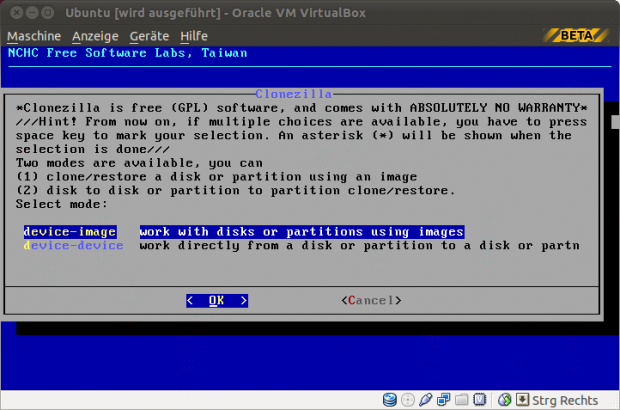
Task: Open the Hilfe menu
Action: [x=194, y=36]
